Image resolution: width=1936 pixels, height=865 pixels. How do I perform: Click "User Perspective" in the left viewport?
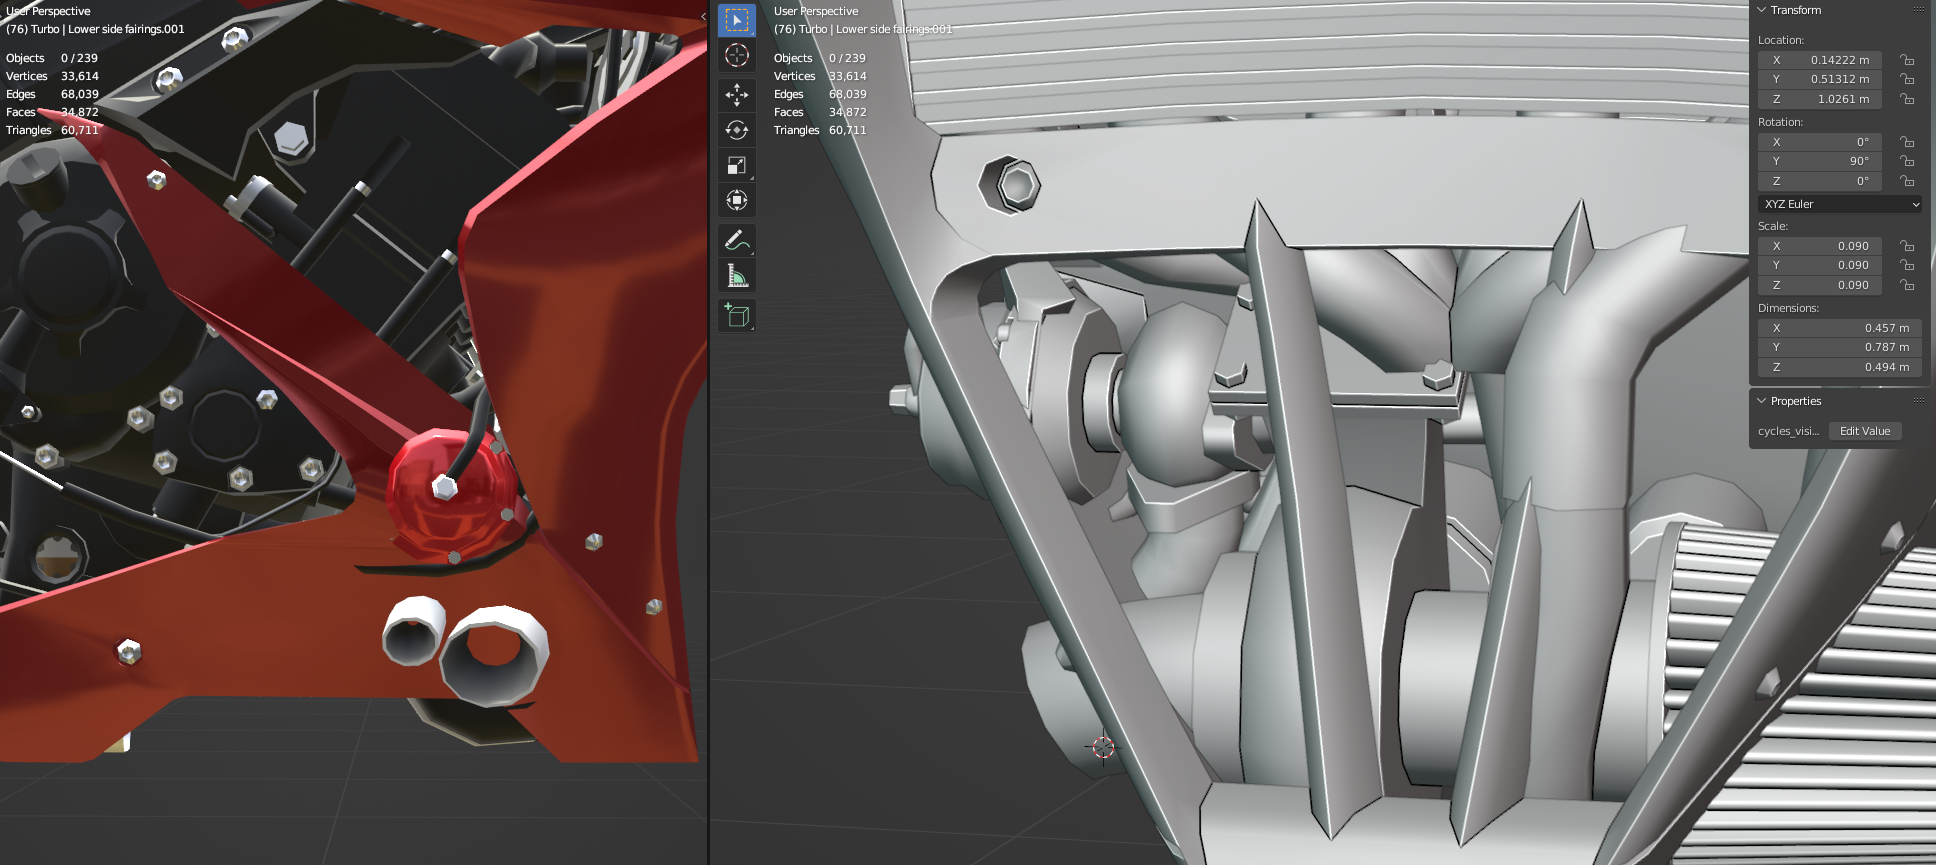(48, 11)
